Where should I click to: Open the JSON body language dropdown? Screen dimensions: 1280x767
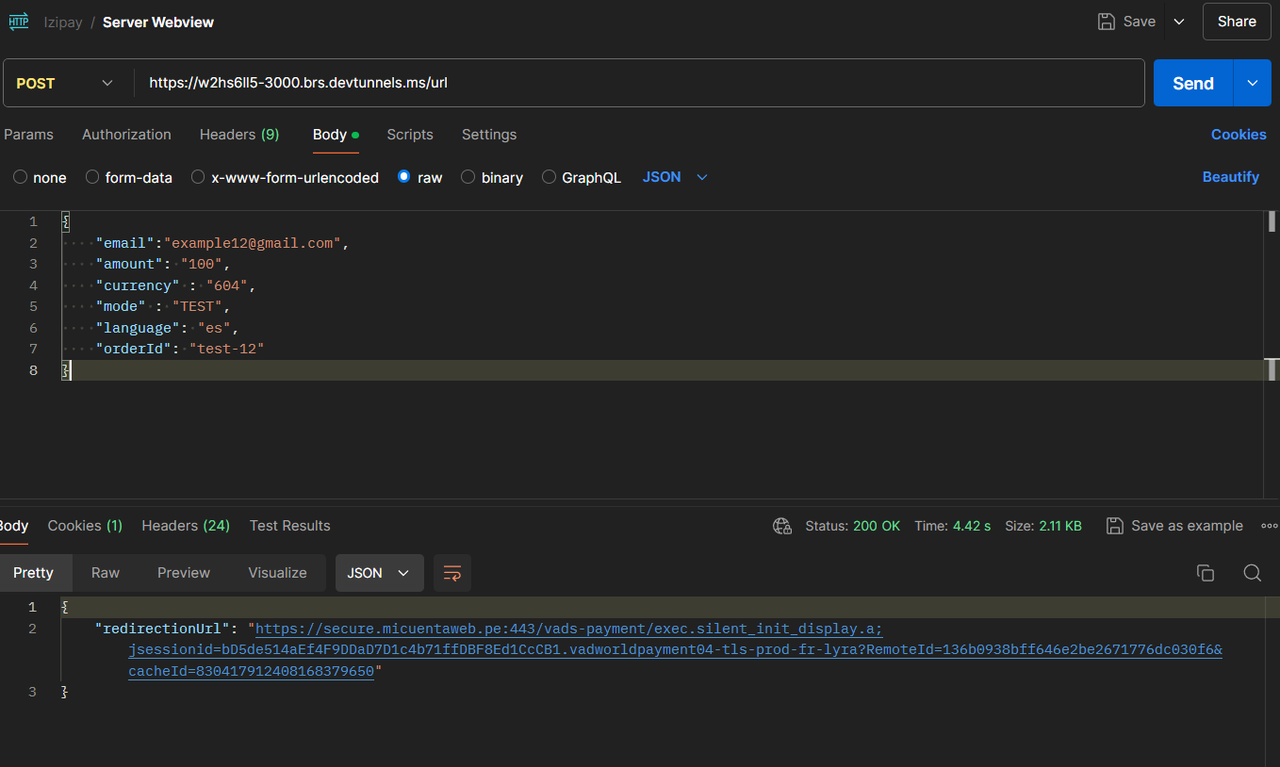(x=675, y=177)
